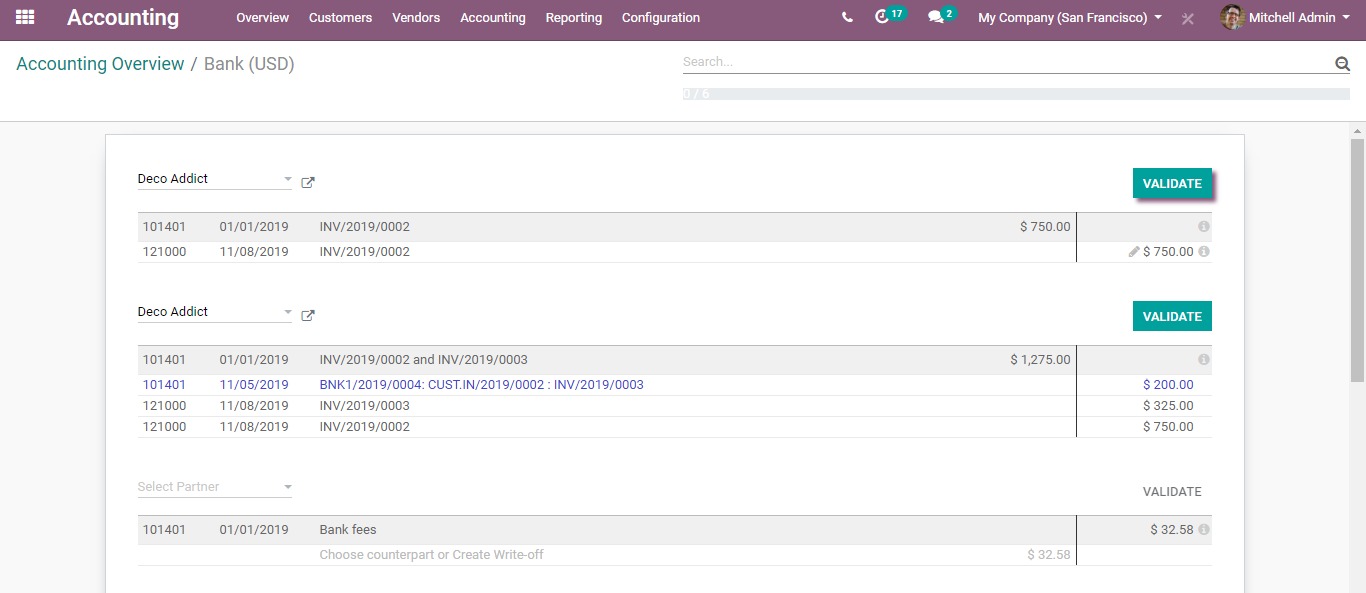Click the Search input field

[1005, 62]
